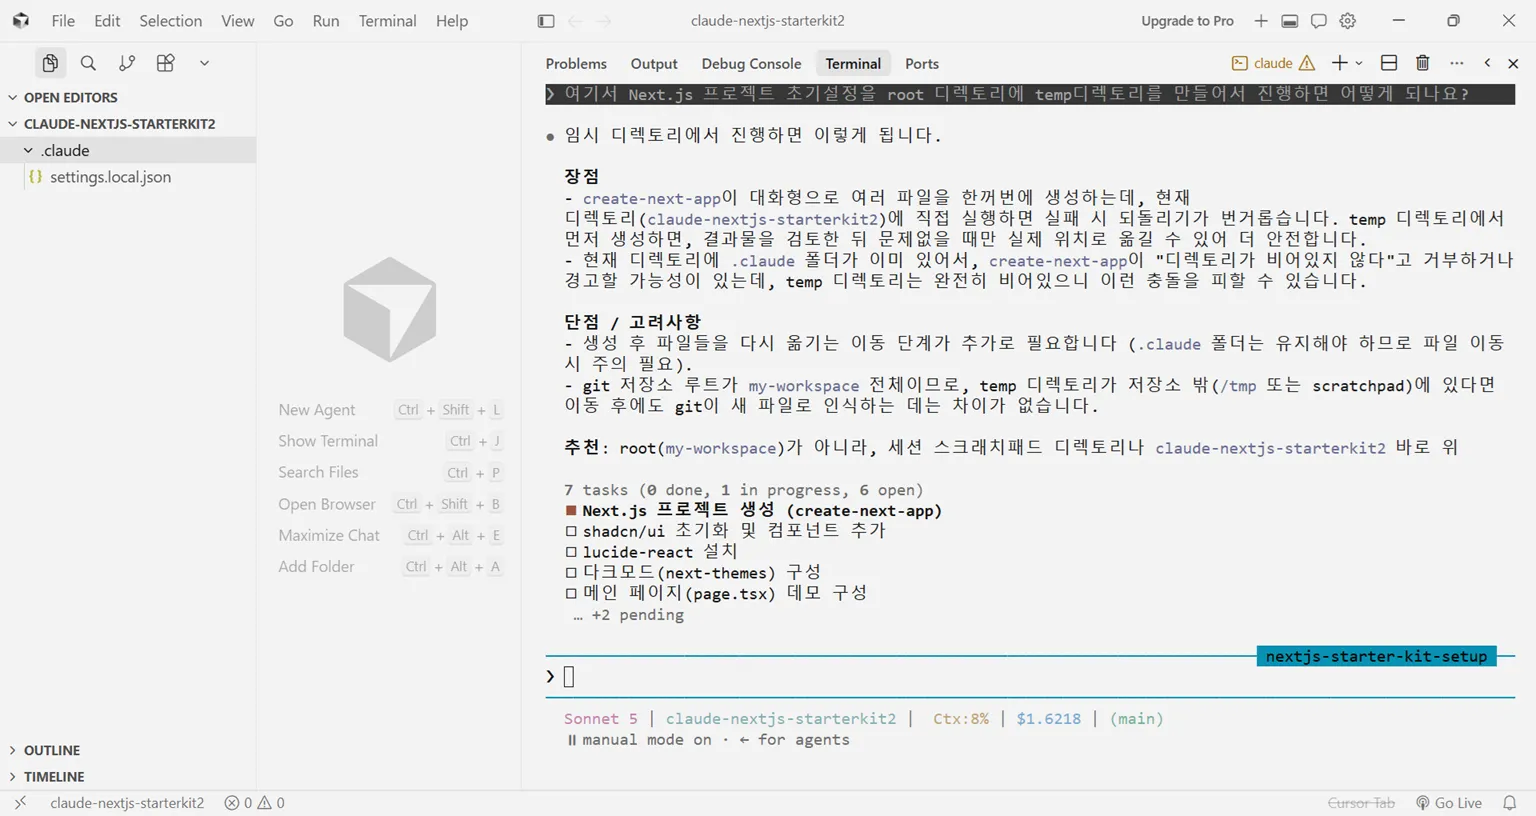Click the '$1.6218' cost text

1048,718
